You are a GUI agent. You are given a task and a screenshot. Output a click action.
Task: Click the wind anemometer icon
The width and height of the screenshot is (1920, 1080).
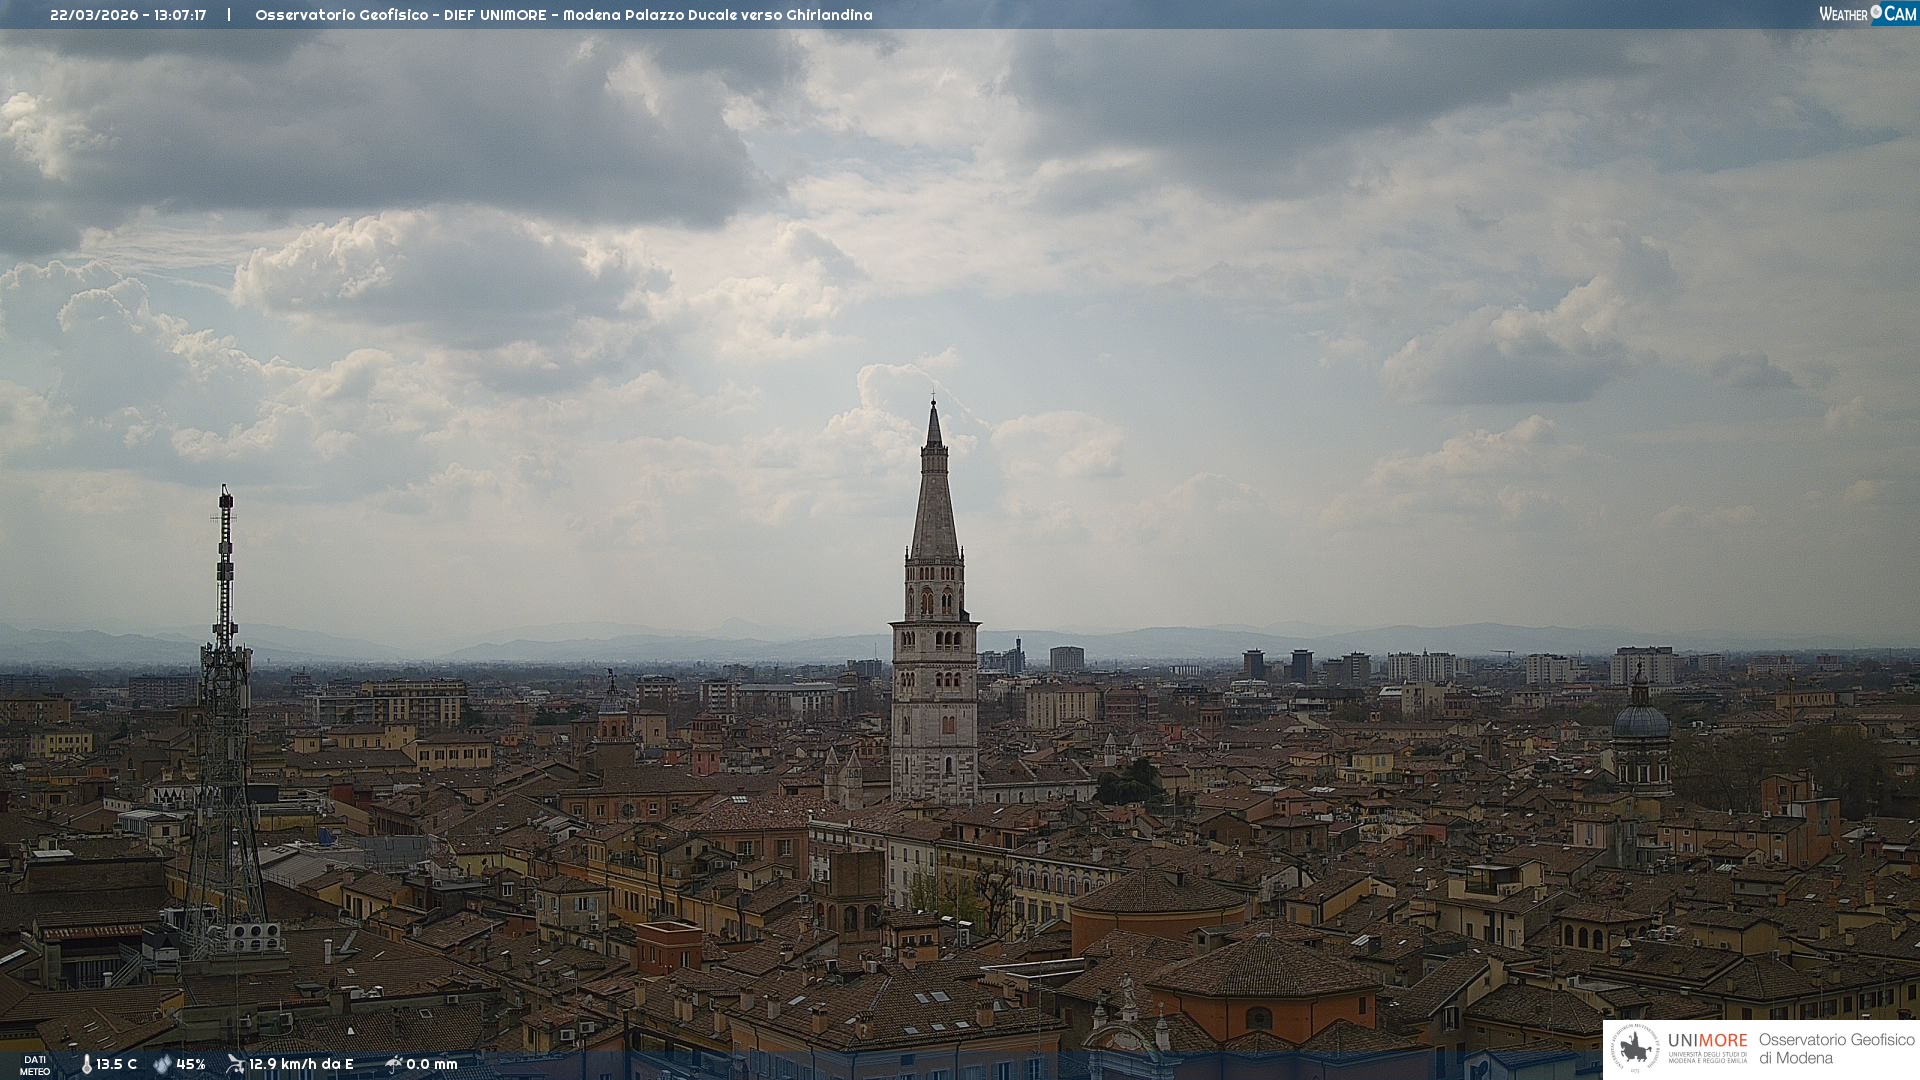click(235, 1064)
